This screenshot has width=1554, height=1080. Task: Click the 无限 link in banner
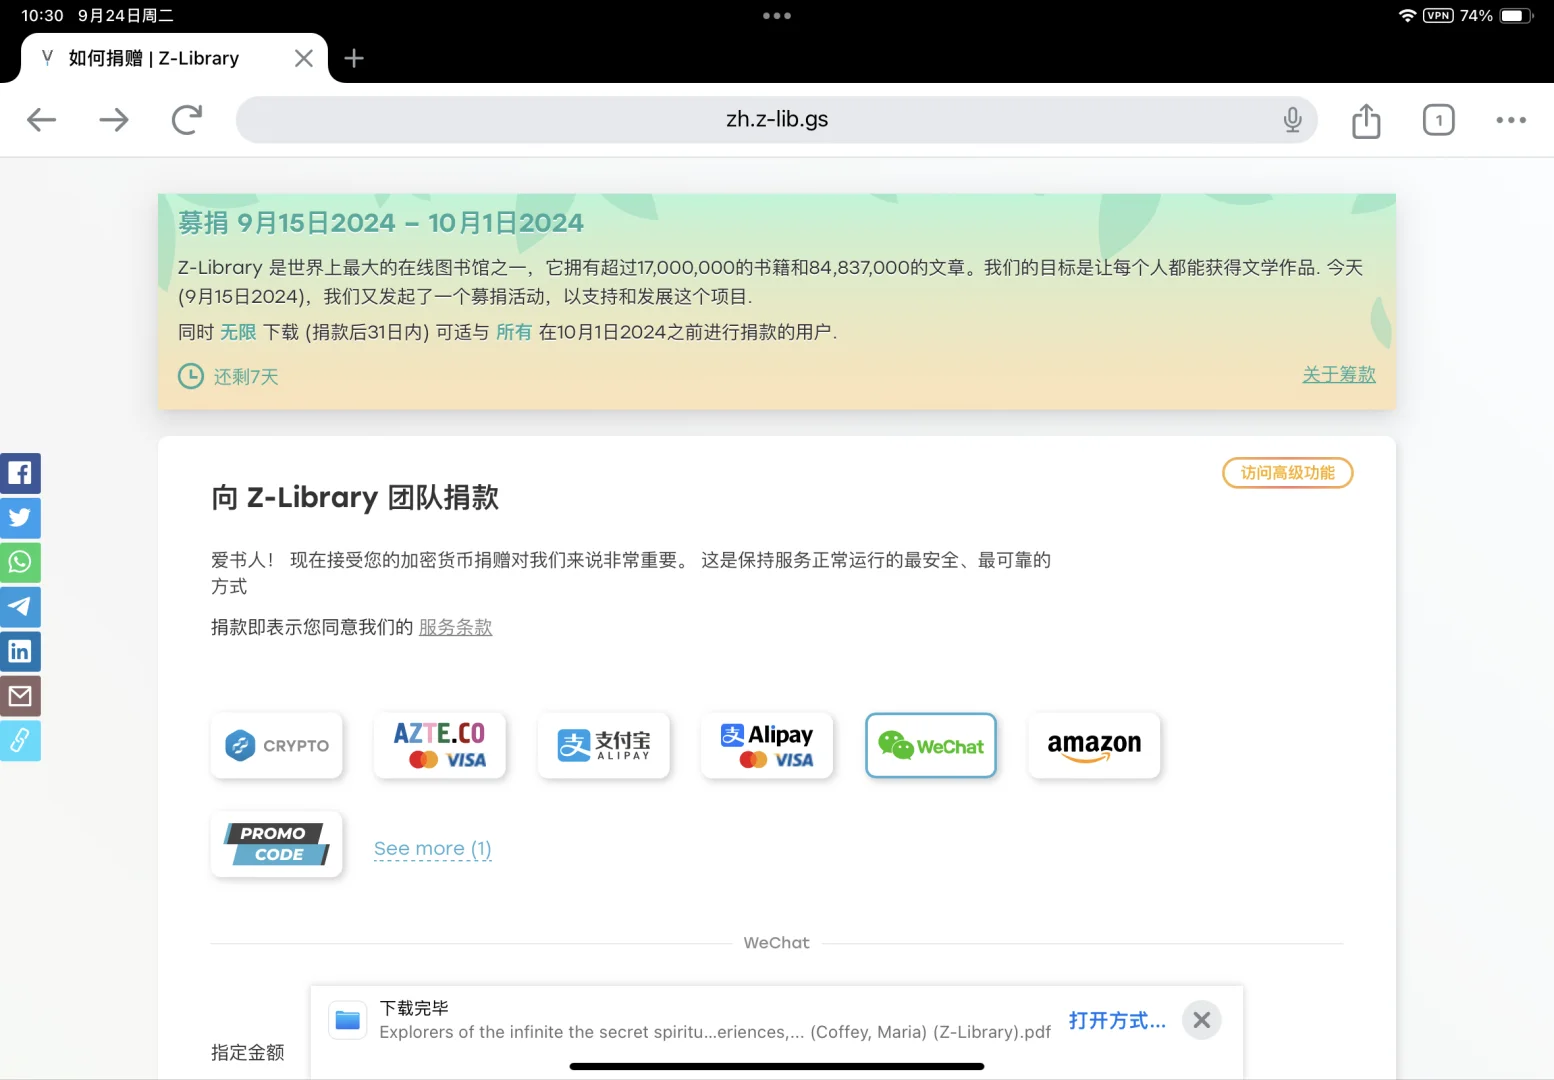238,332
